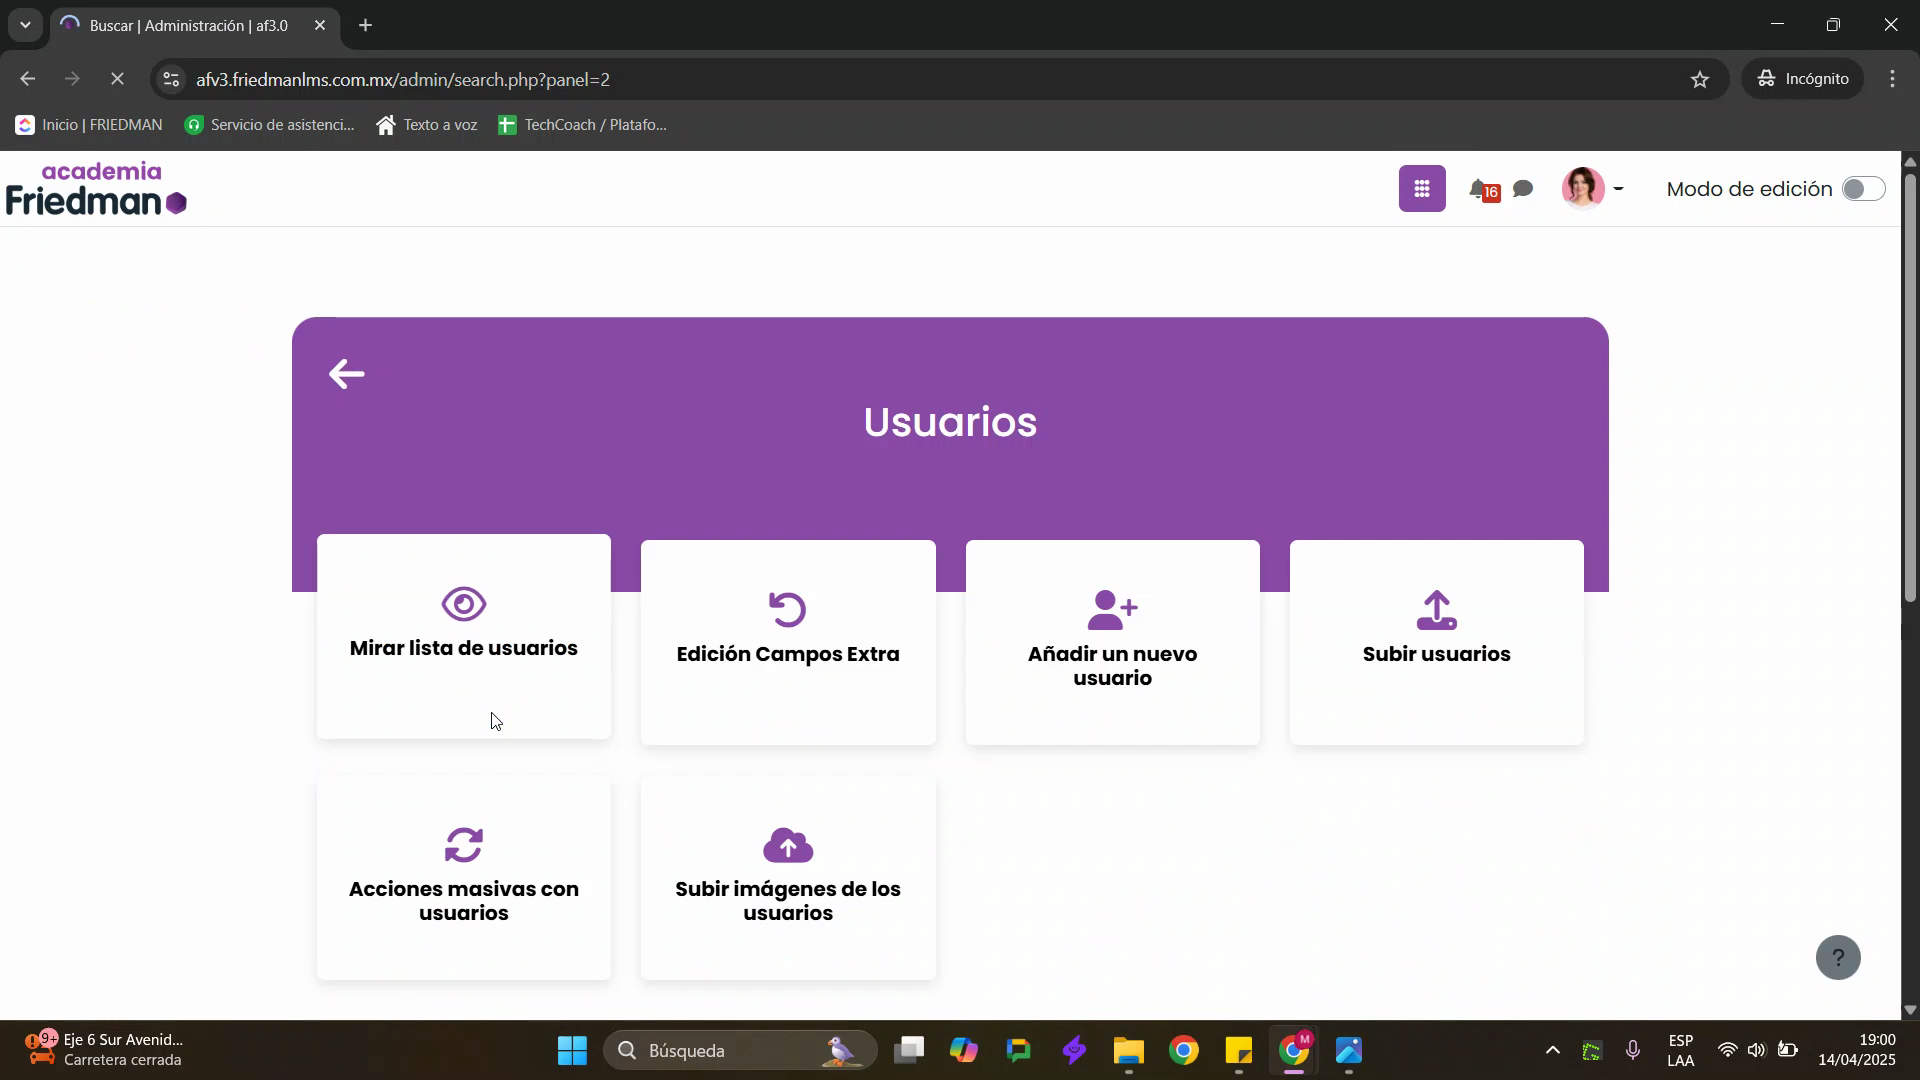Show hidden system tray icons
This screenshot has height=1080, width=1920.
[1552, 1050]
